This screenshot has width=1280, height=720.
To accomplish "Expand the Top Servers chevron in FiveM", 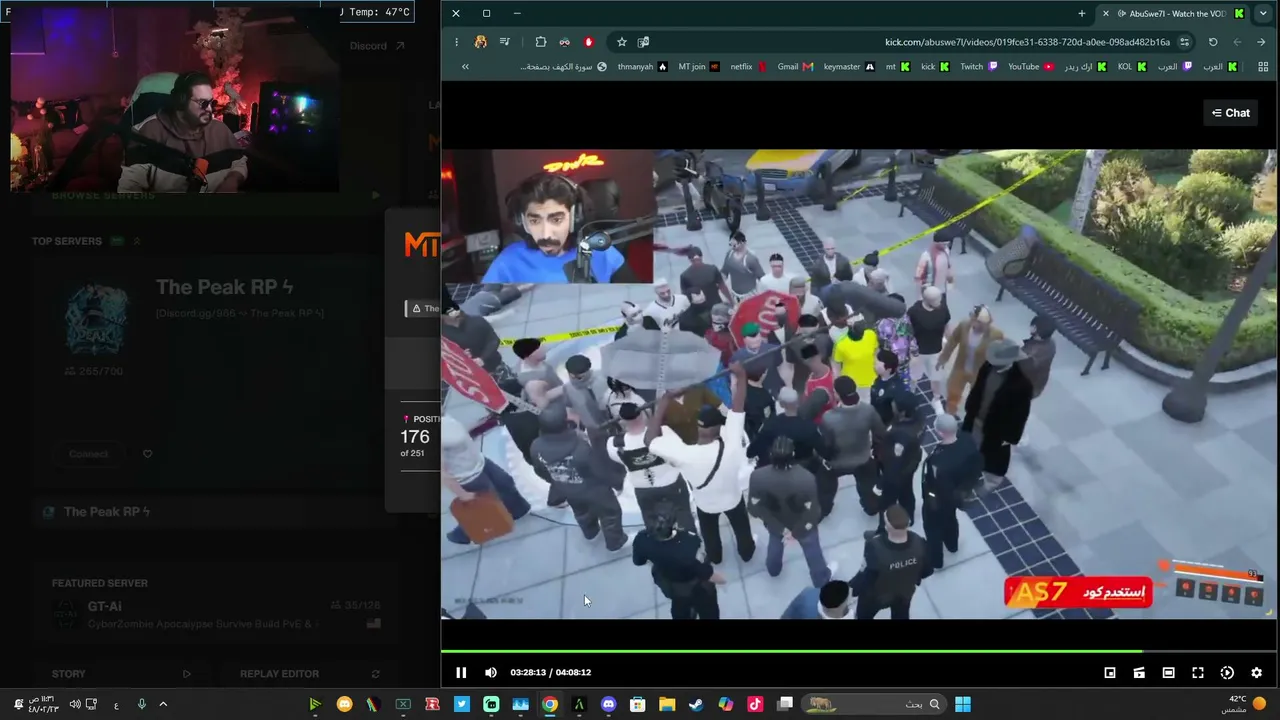I will click(137, 241).
